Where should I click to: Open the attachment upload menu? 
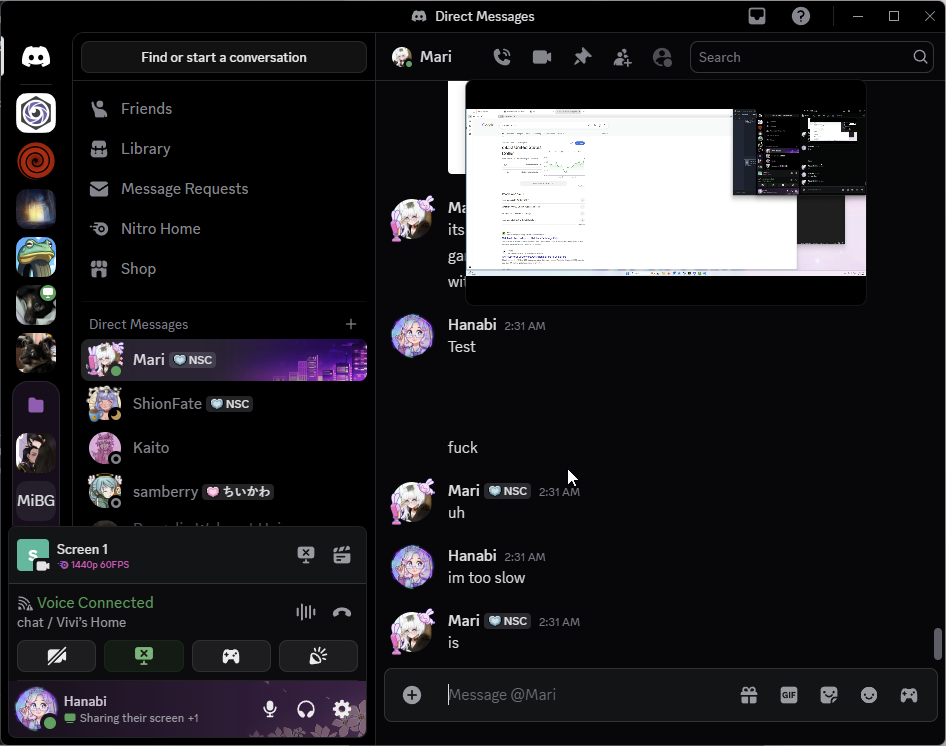[x=412, y=695]
